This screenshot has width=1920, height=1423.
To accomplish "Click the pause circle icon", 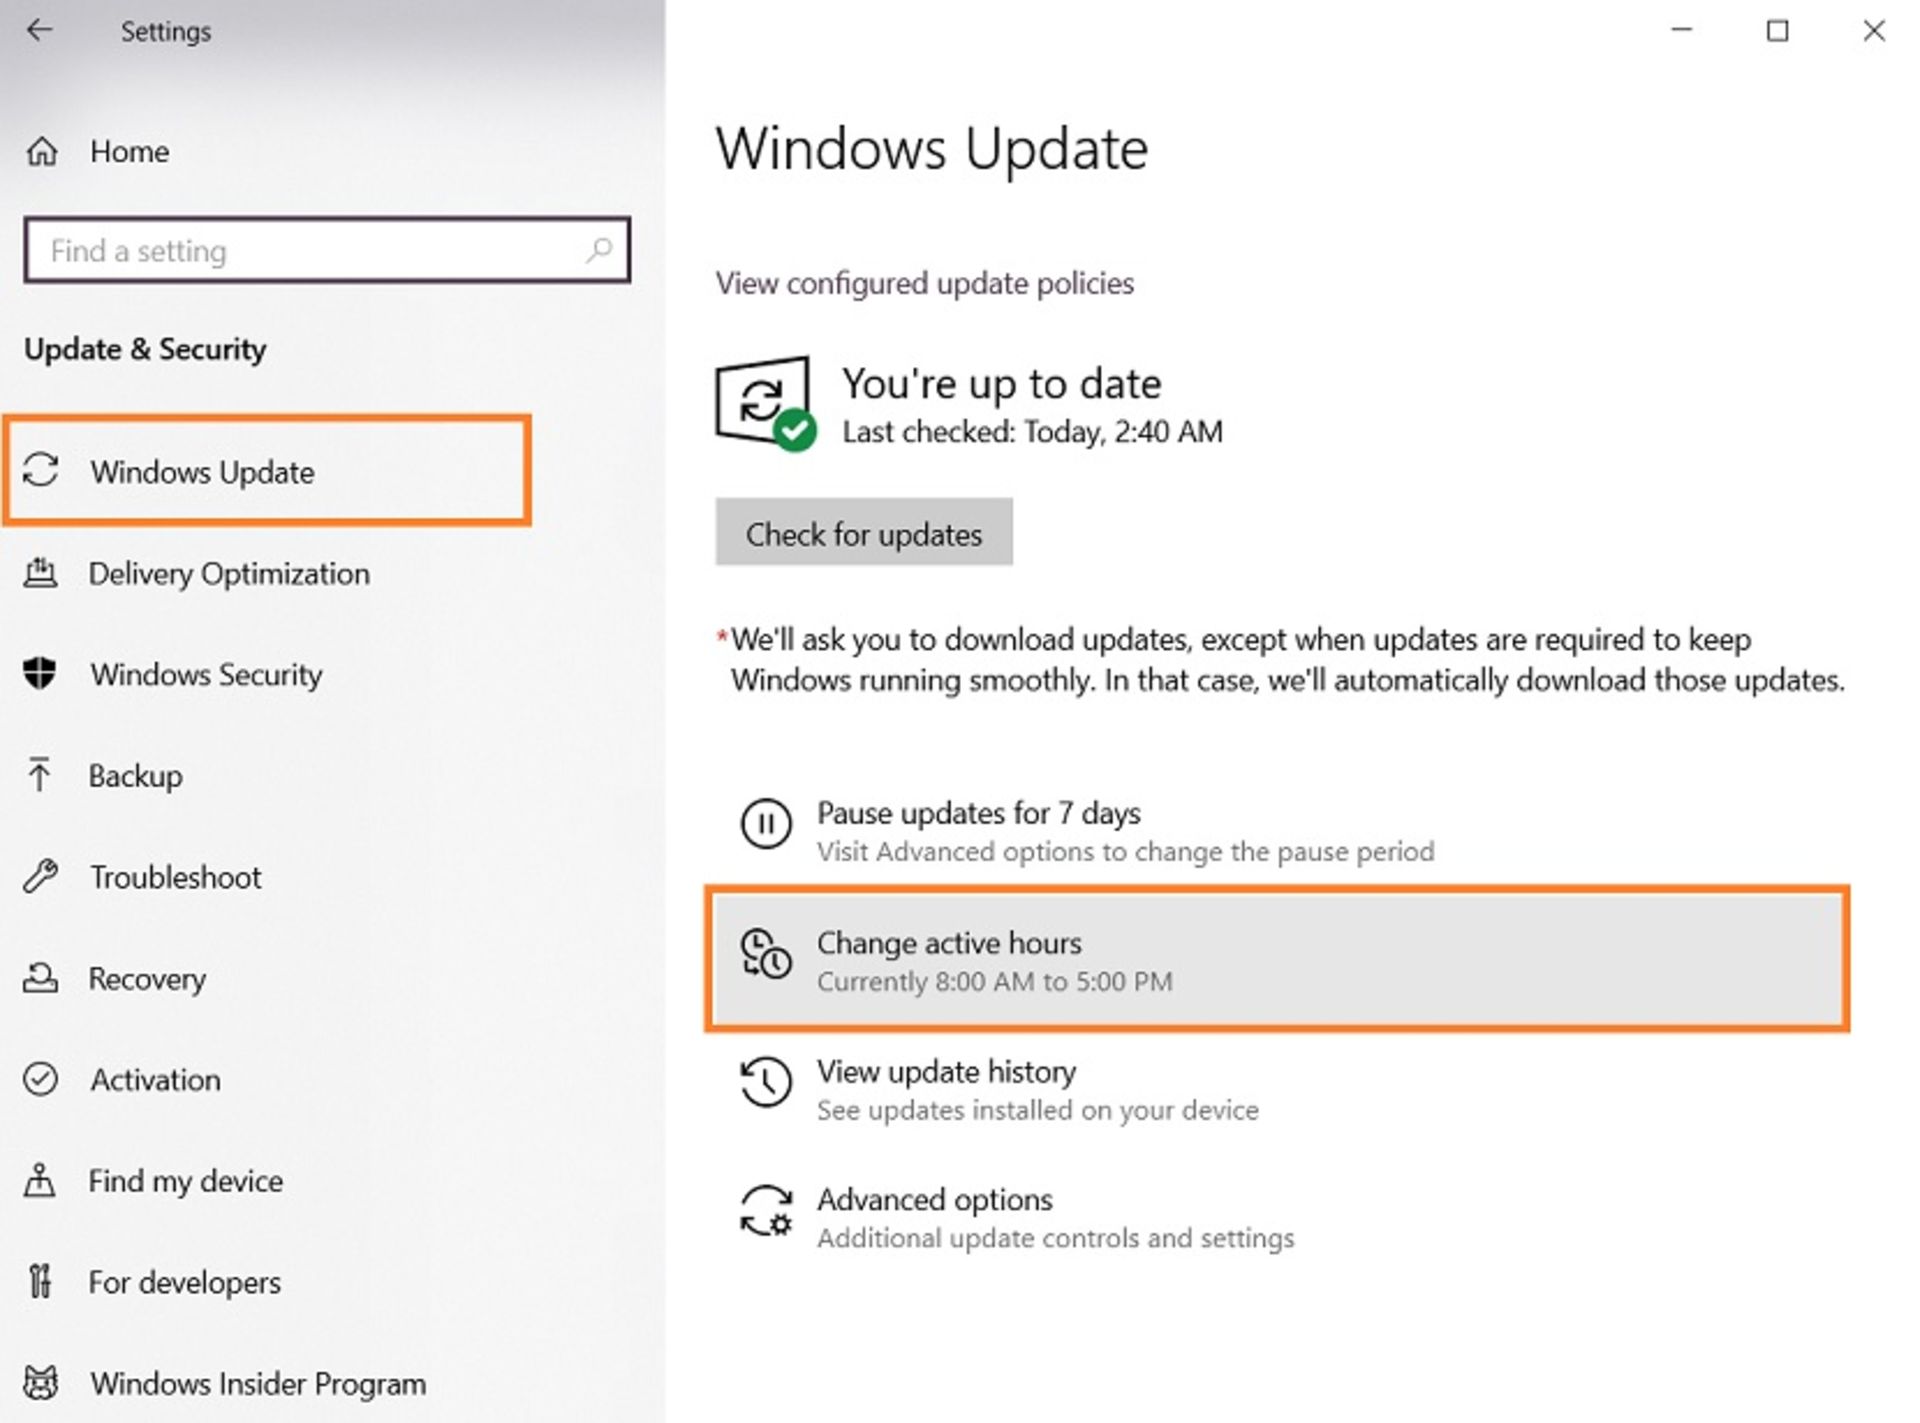I will (x=766, y=824).
